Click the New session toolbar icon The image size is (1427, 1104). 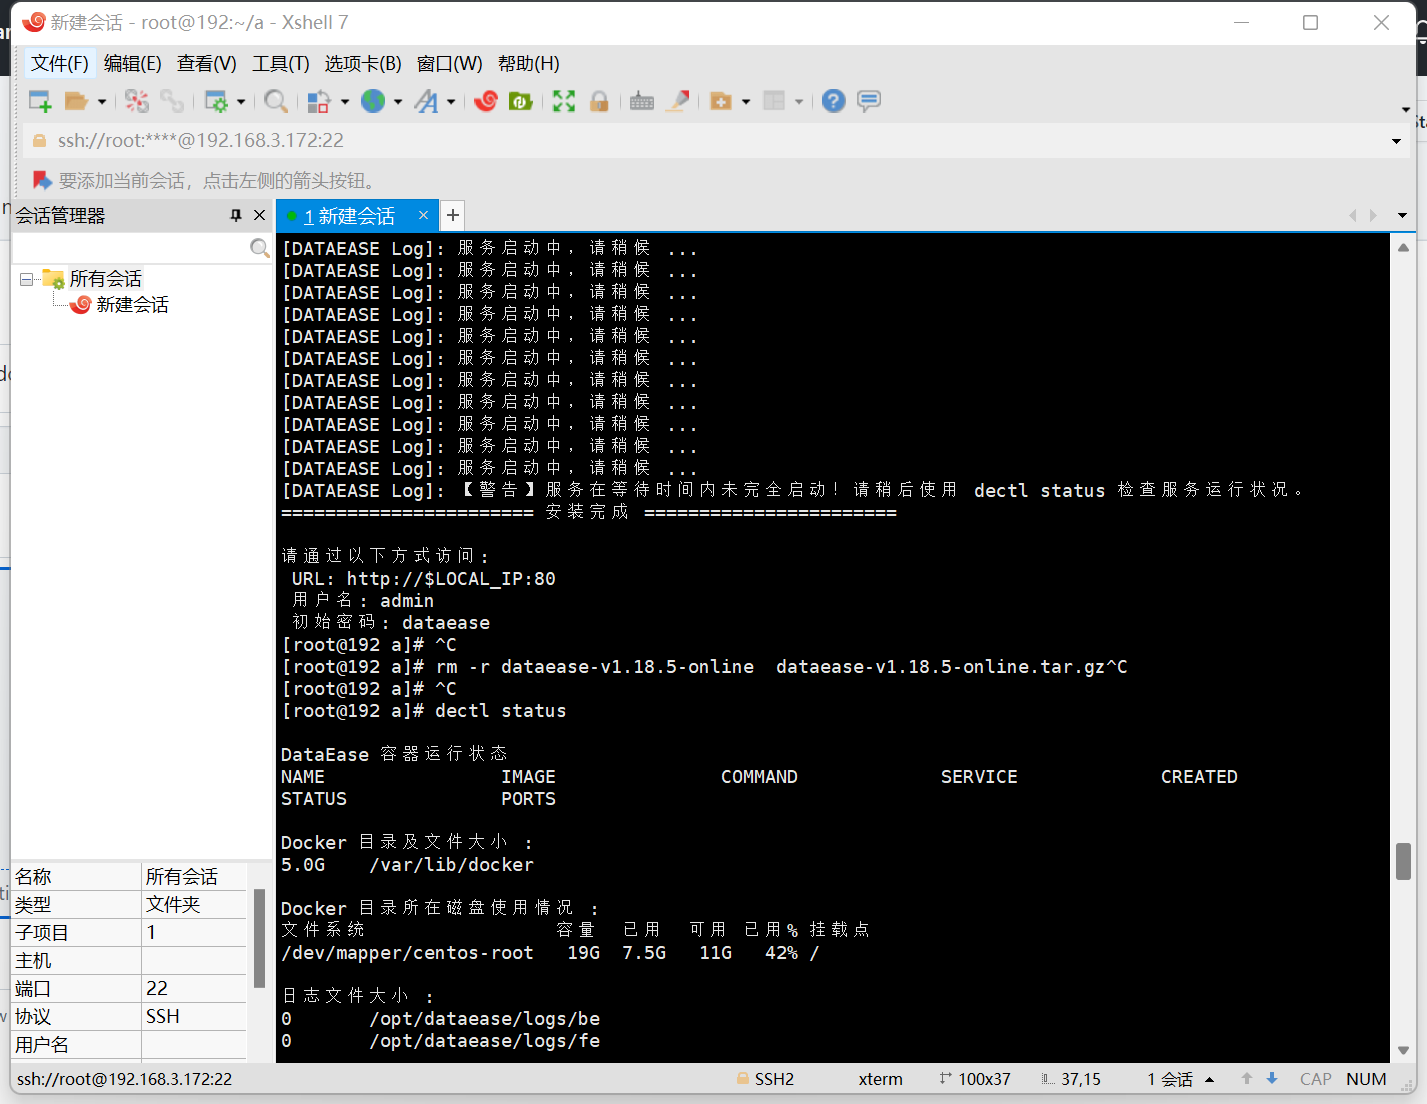[x=40, y=101]
